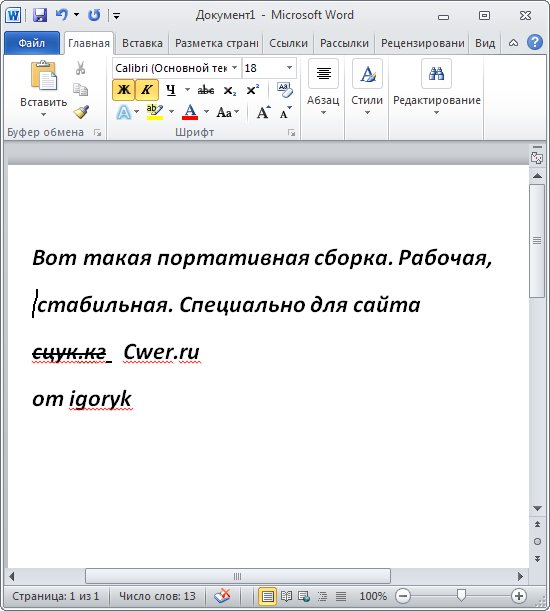Go to previous page double-arrow icon
The image size is (550, 611).
(x=537, y=524)
